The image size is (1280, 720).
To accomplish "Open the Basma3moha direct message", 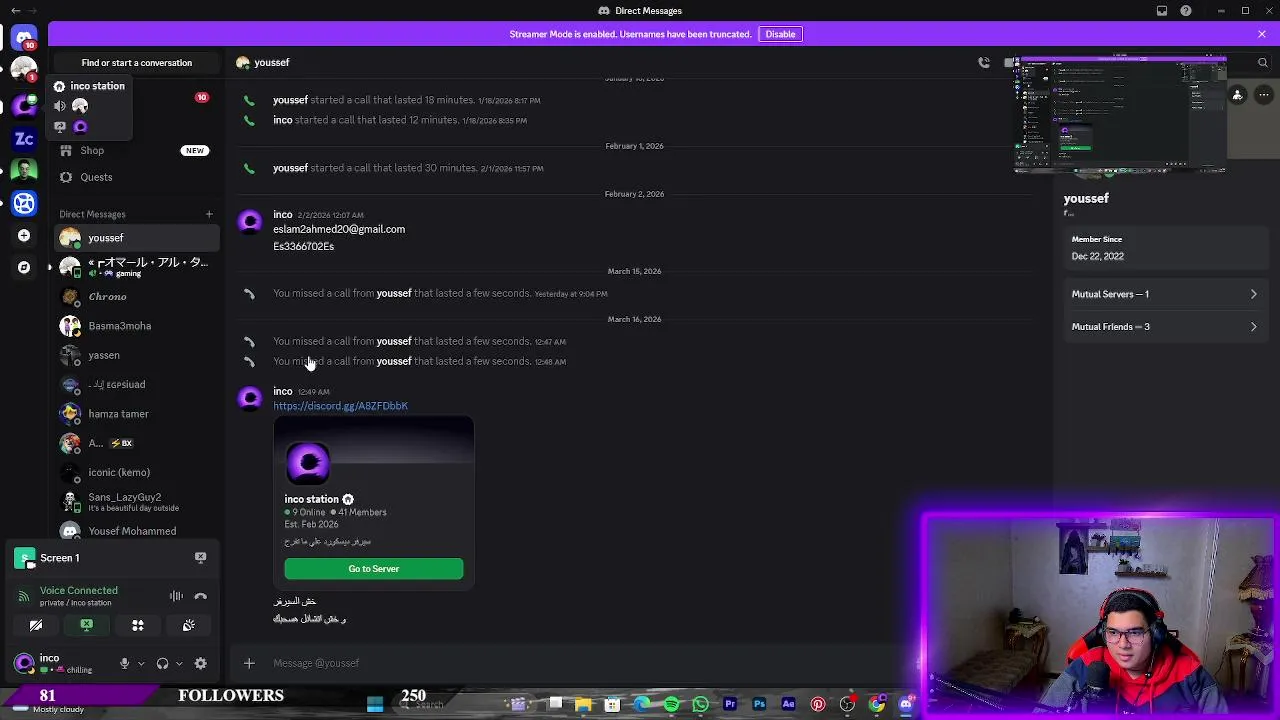I will coord(137,326).
